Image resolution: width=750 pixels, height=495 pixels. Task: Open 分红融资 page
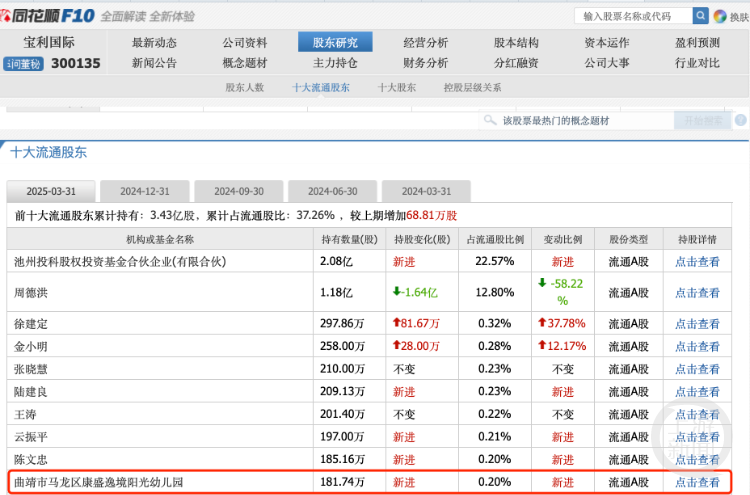click(516, 62)
